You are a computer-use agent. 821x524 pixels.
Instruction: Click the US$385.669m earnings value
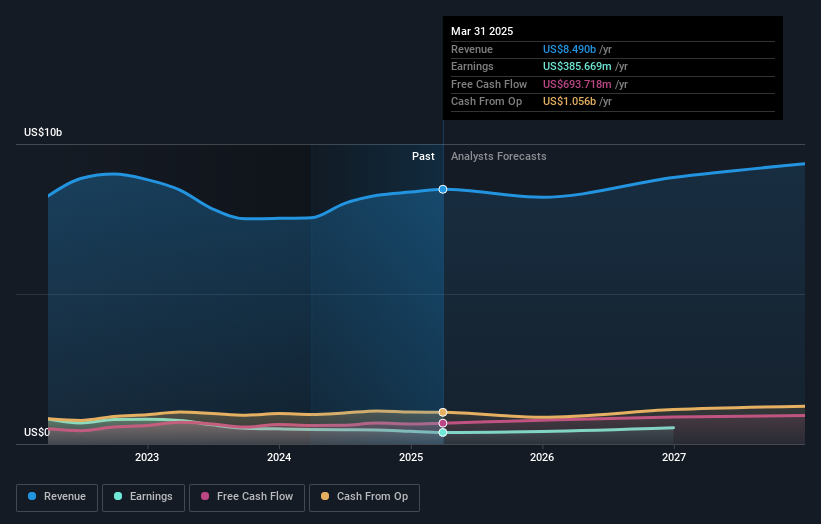[577, 66]
